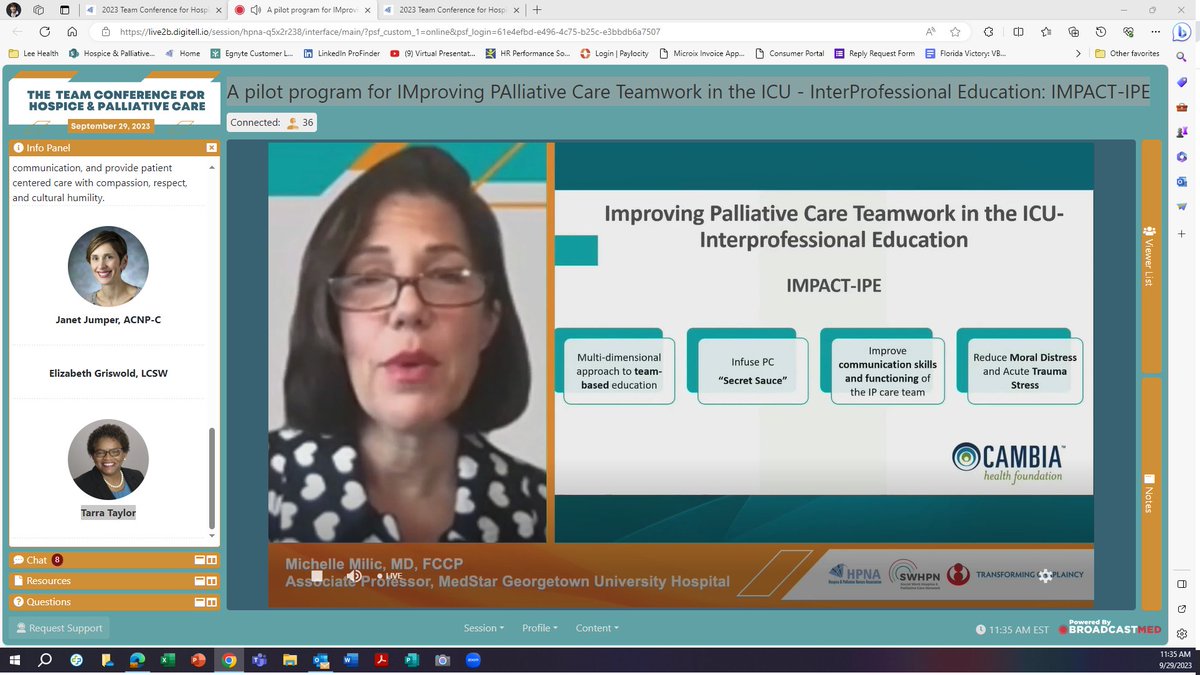
Task: Click the Questions question-mark icon
Action: pos(20,601)
